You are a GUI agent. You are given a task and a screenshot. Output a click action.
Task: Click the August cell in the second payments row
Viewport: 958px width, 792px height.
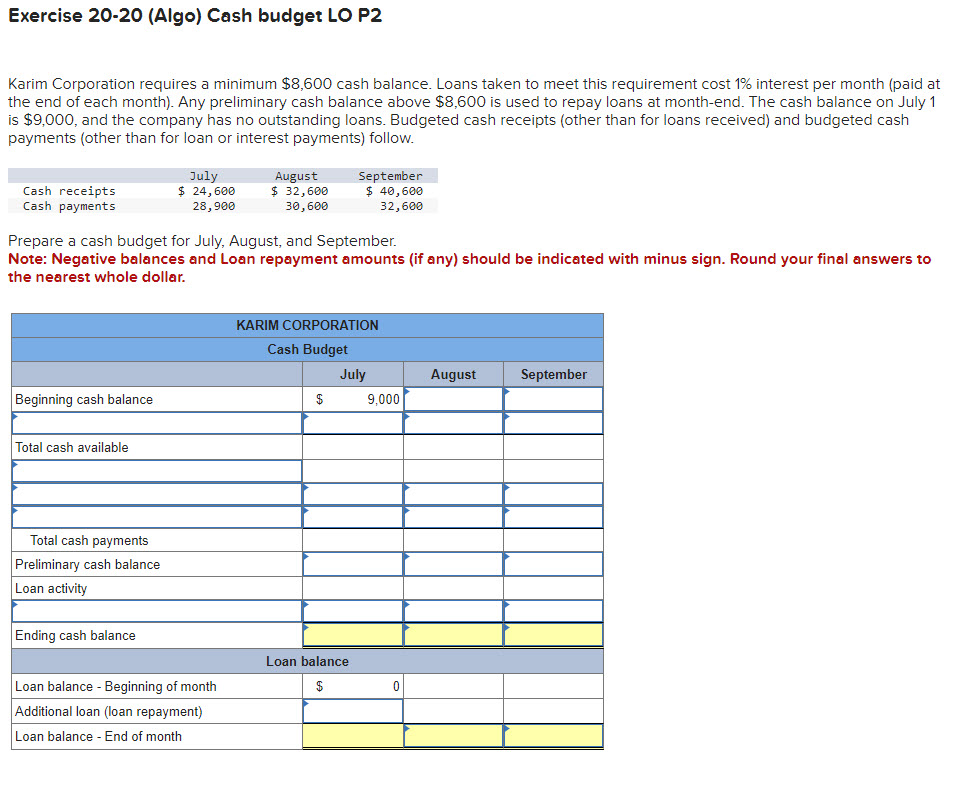tap(453, 517)
